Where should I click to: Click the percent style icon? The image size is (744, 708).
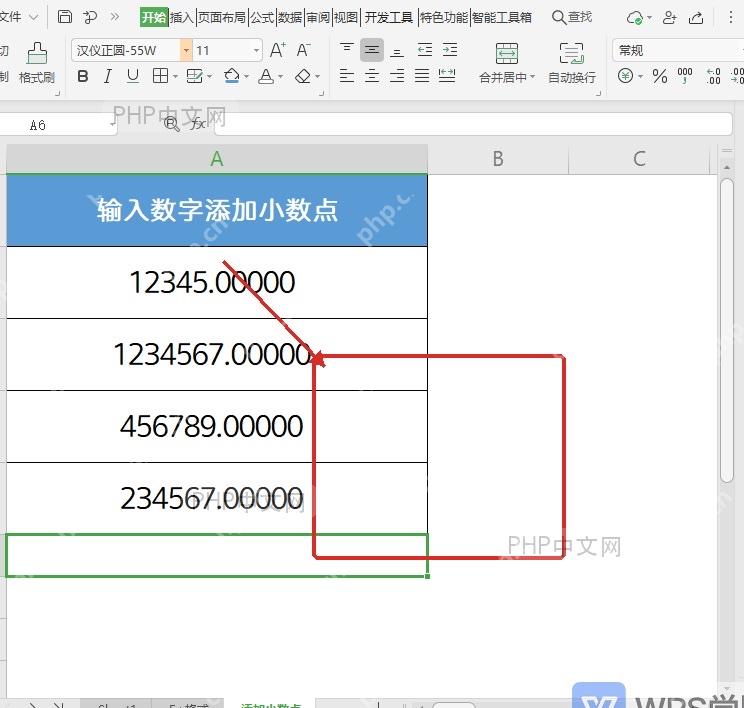pyautogui.click(x=660, y=76)
